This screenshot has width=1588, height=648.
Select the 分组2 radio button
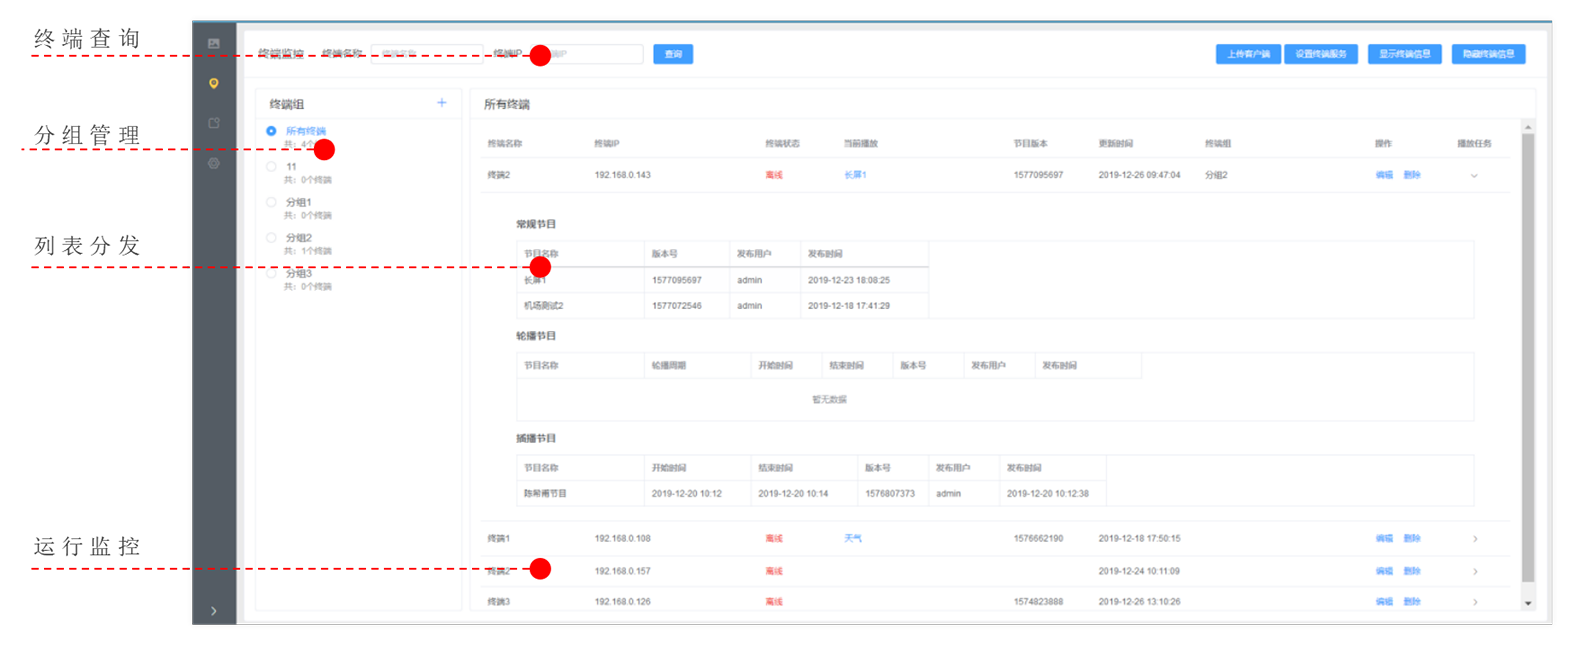click(x=271, y=238)
